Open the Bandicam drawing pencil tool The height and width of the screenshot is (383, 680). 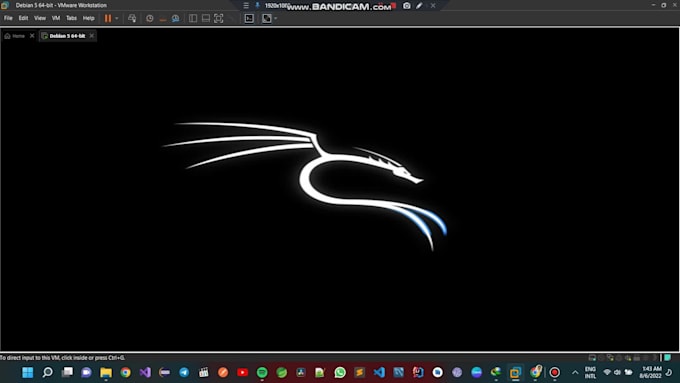click(419, 6)
